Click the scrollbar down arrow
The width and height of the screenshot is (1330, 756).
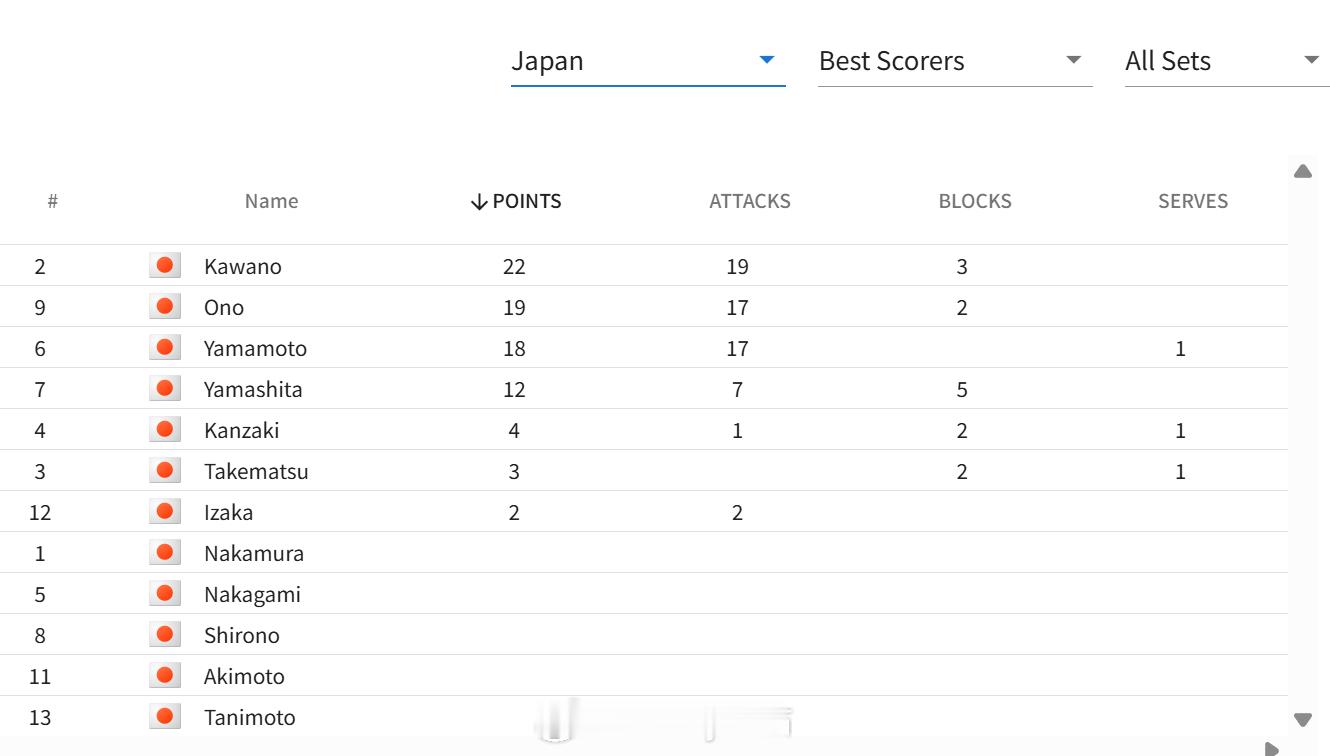[1302, 719]
